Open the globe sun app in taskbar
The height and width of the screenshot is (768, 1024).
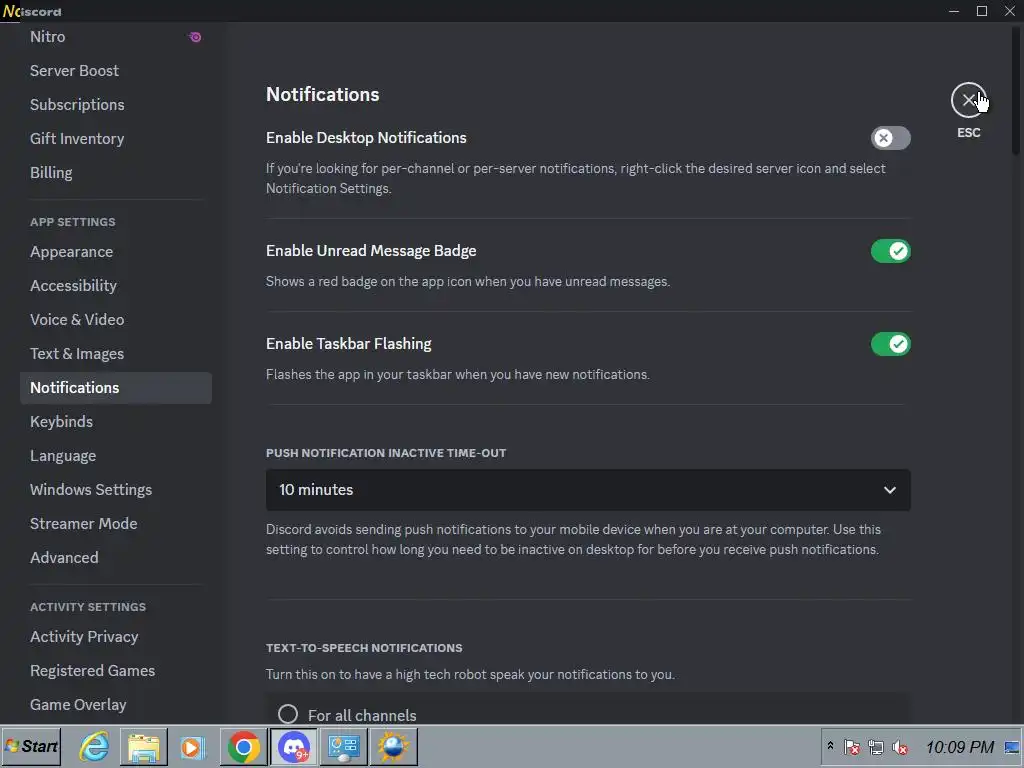[x=393, y=746]
